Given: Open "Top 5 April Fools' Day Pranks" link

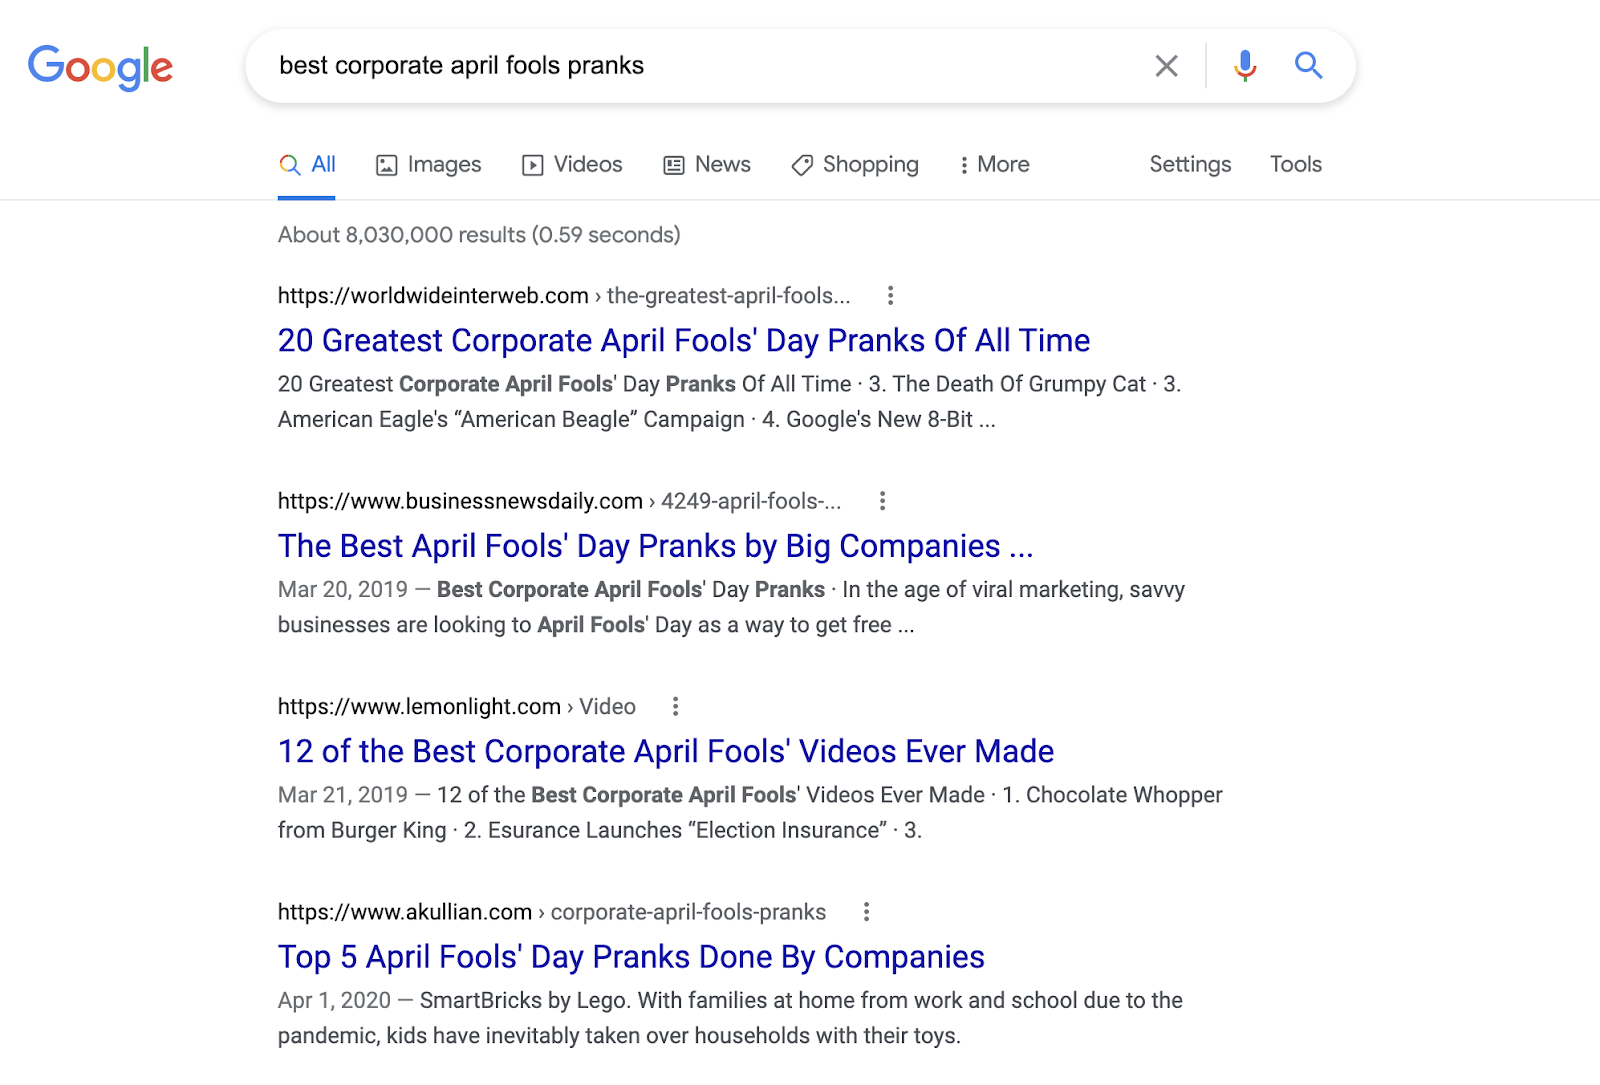Looking at the screenshot, I should [630, 957].
